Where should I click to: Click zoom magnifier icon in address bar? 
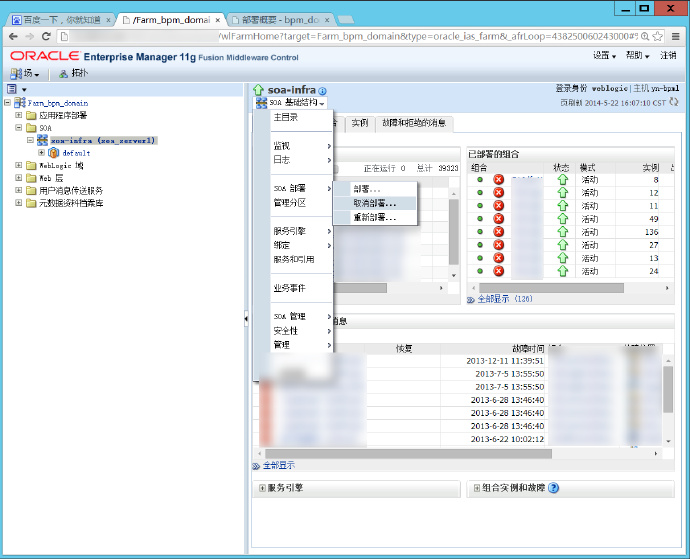pyautogui.click(x=645, y=37)
